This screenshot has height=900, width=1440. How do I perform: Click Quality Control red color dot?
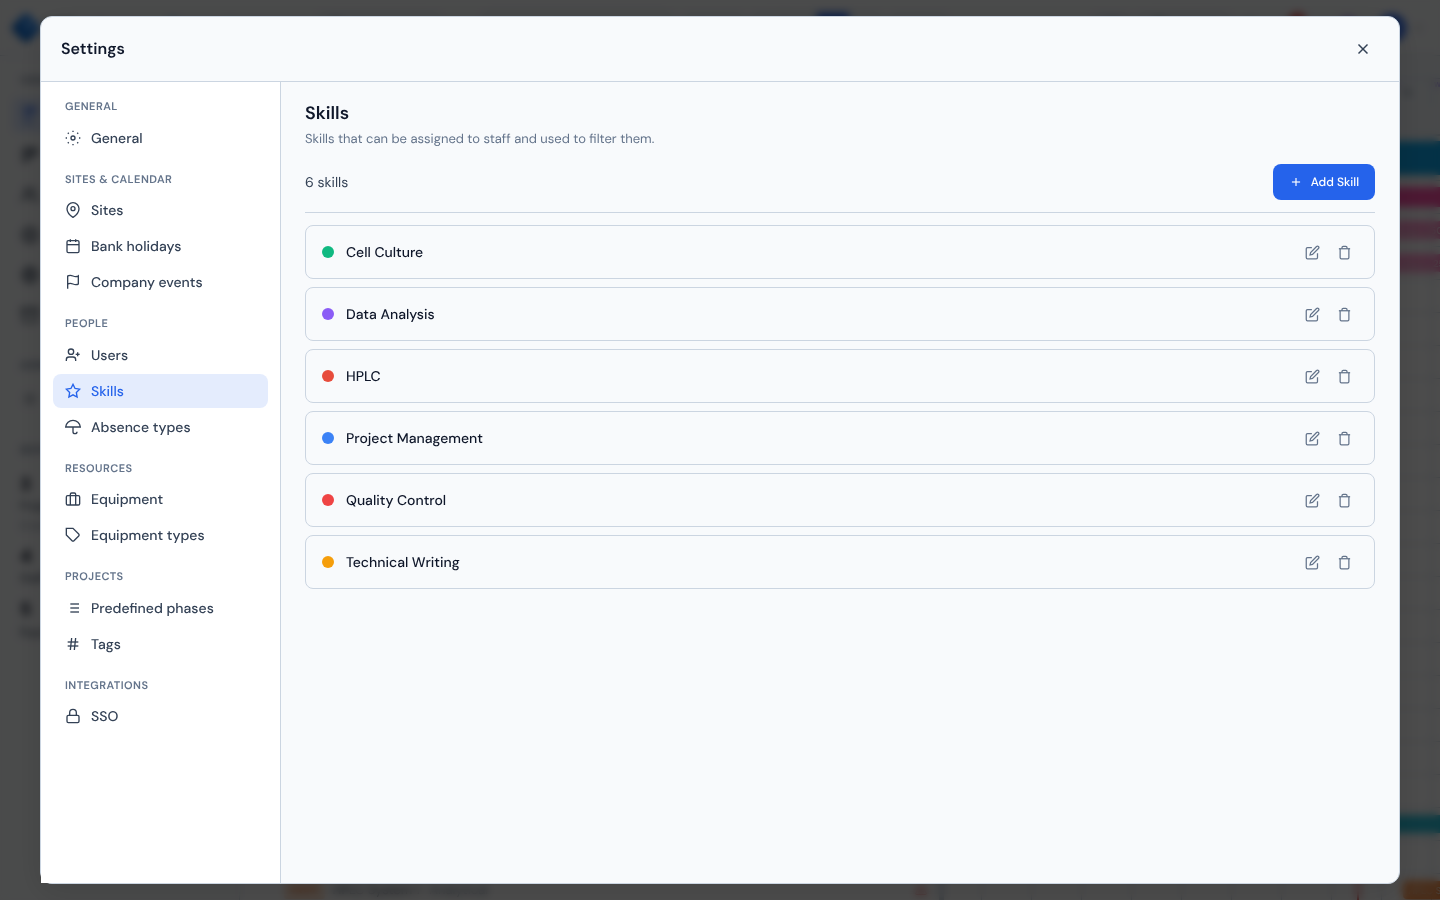pyautogui.click(x=328, y=500)
